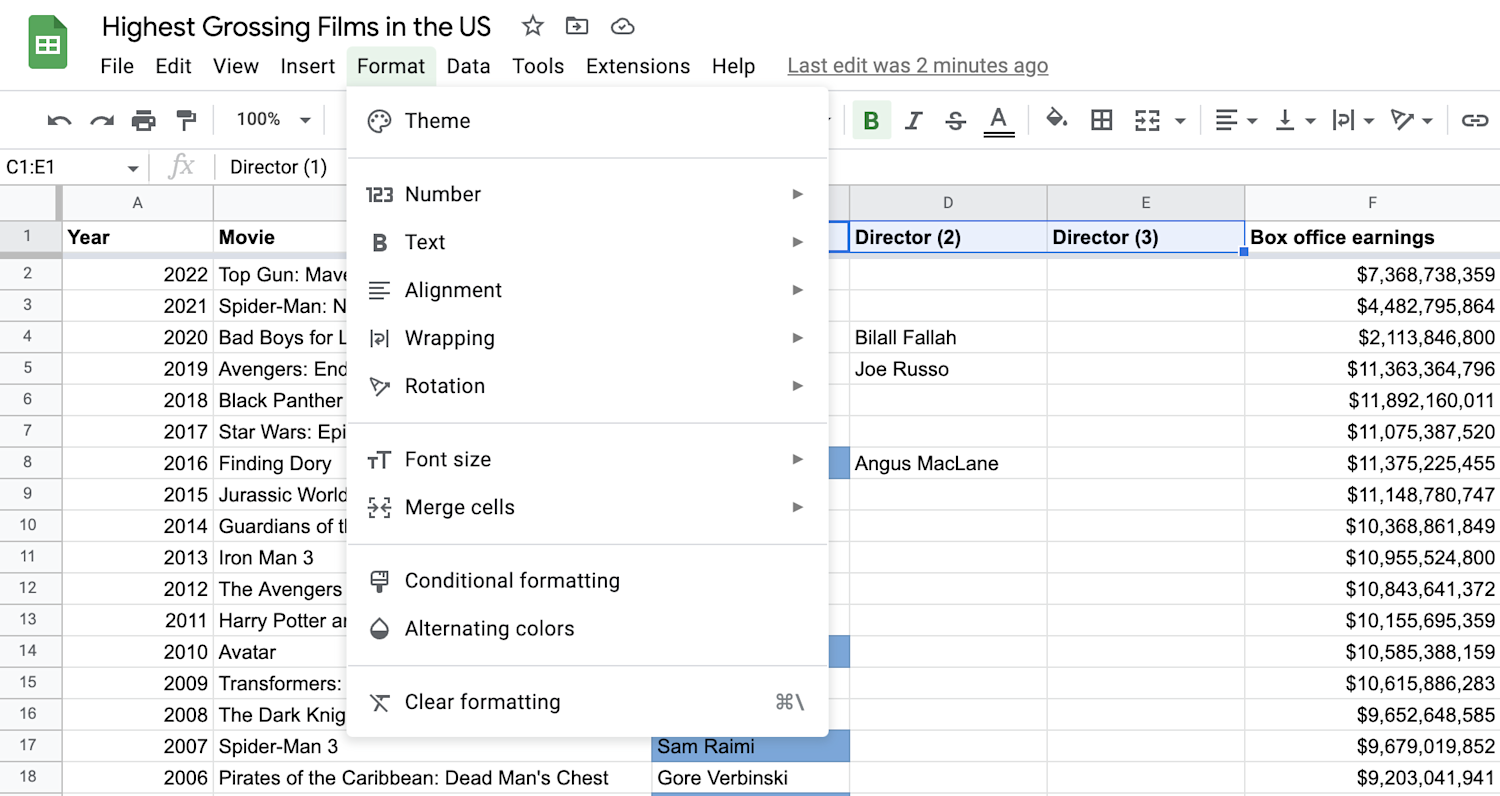Choose Alternating colors menu item
Screen dimensions: 1500x796
point(588,629)
